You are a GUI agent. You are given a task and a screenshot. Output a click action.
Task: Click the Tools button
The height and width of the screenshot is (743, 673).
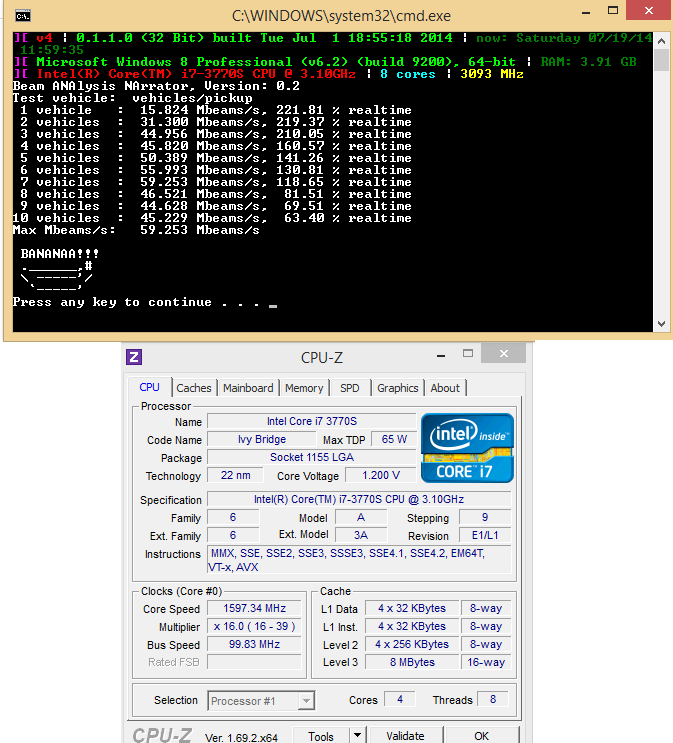pyautogui.click(x=321, y=736)
